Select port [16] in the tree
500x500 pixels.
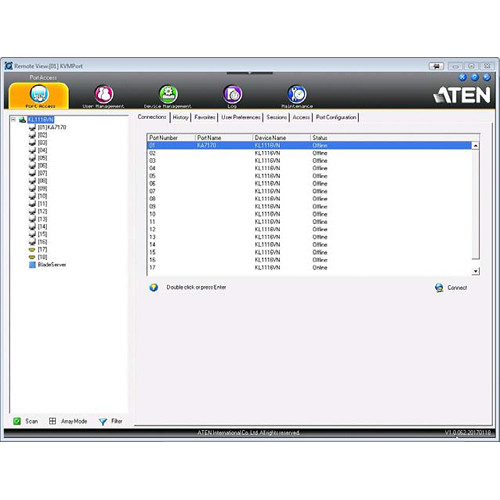tap(42, 242)
